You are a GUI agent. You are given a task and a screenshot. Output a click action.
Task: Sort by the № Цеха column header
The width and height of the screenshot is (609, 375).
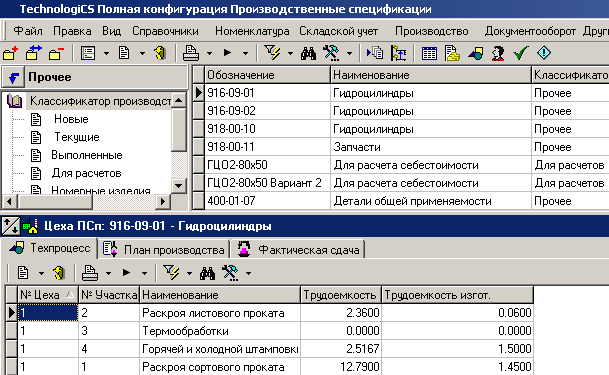tap(47, 295)
